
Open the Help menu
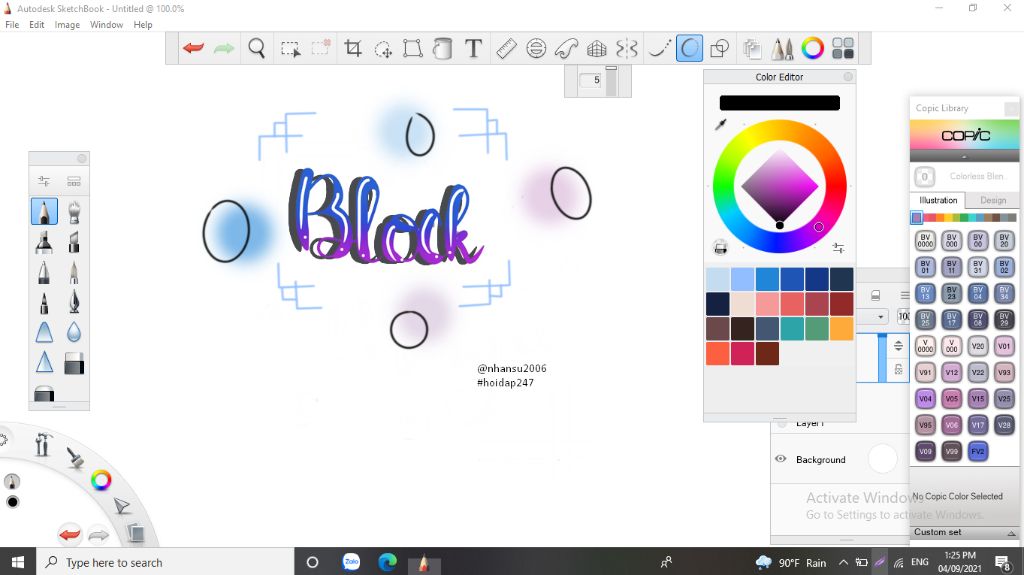click(x=143, y=25)
